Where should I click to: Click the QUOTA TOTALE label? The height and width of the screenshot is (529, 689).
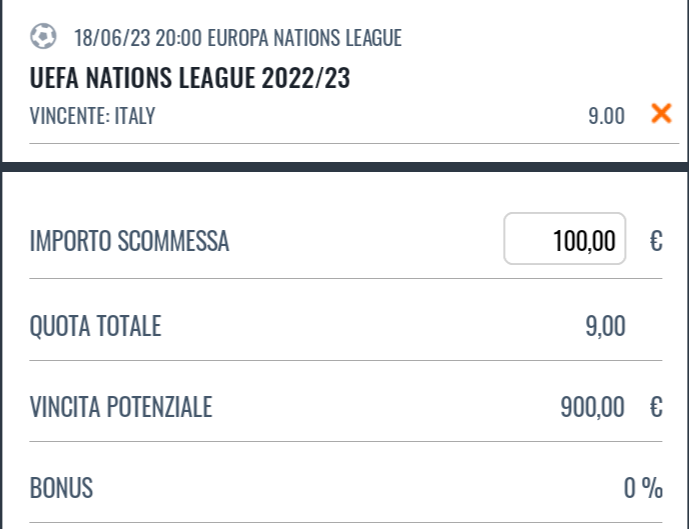96,326
